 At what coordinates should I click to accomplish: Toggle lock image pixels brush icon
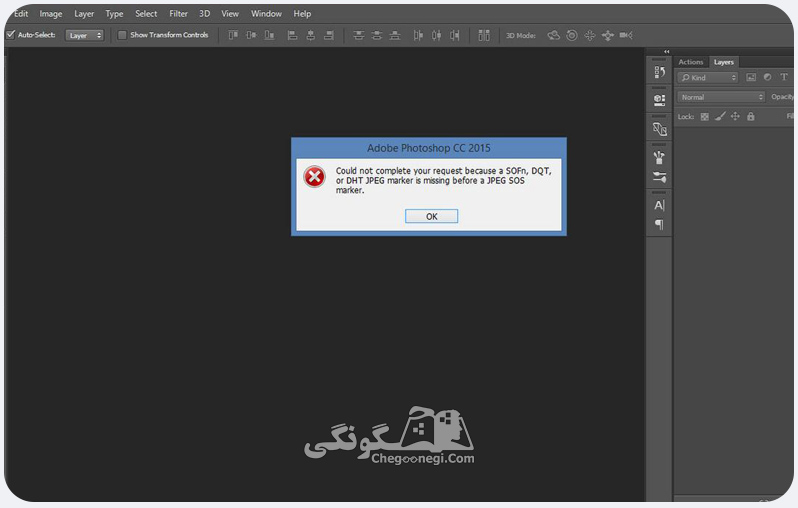click(x=720, y=117)
